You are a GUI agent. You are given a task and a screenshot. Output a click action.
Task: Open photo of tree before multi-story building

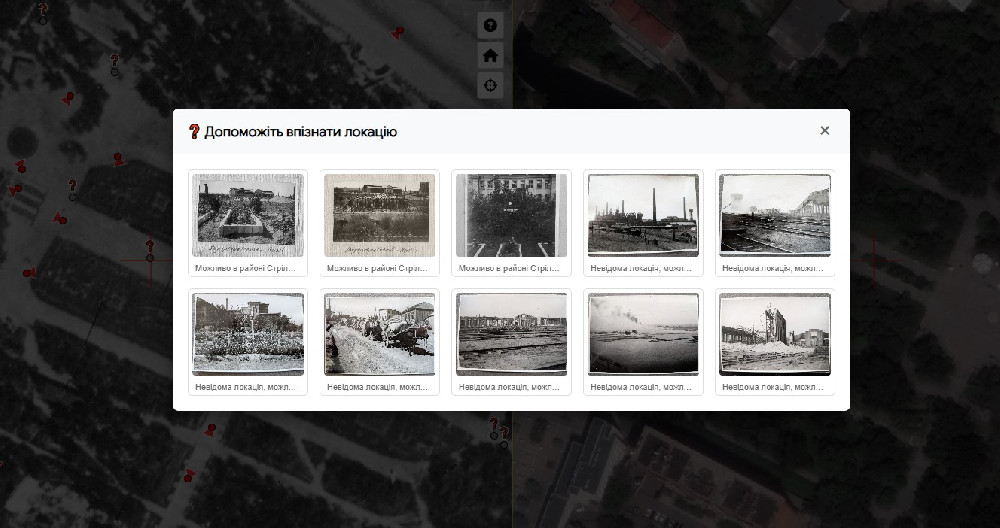coord(511,223)
